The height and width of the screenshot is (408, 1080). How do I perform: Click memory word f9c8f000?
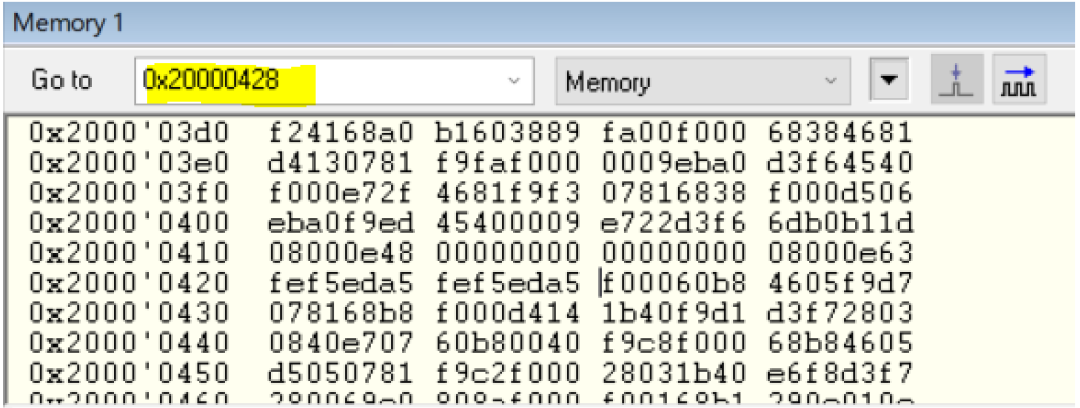point(674,344)
